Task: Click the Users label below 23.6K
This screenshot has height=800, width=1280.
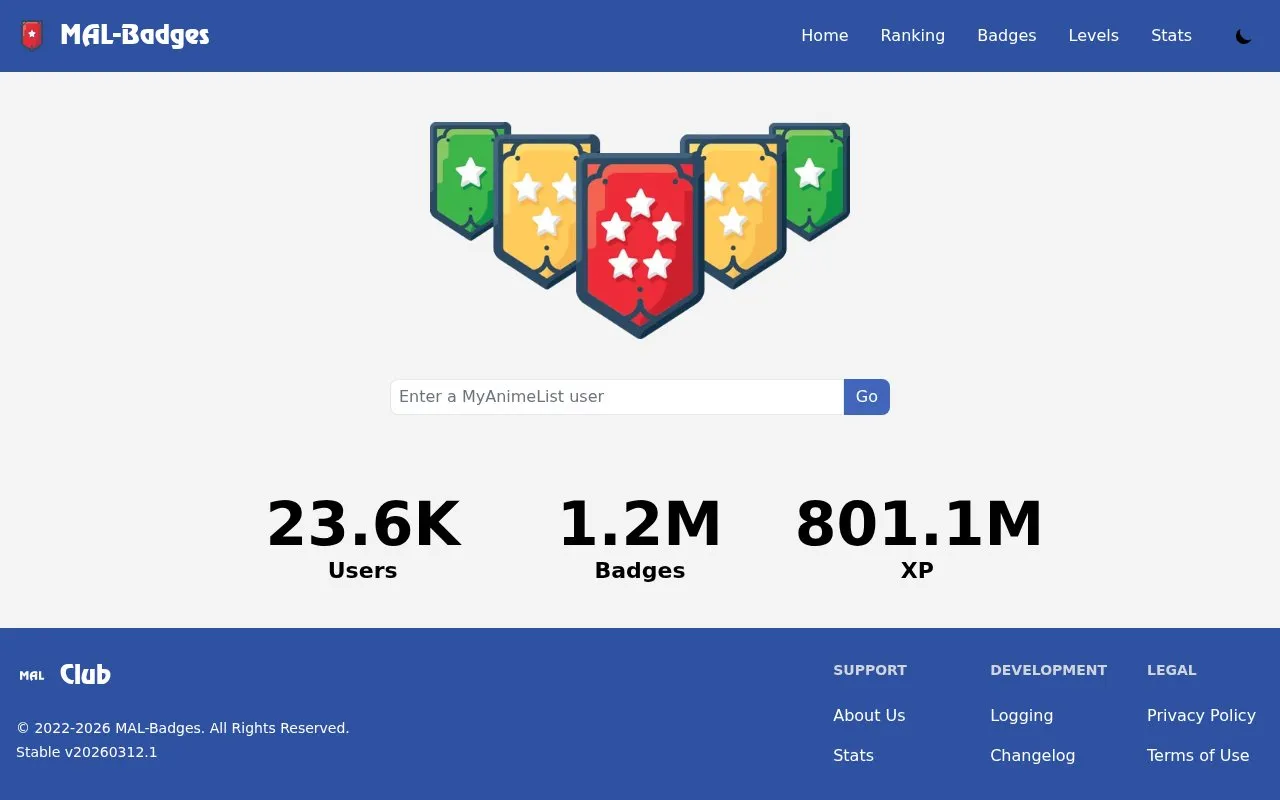Action: 363,570
